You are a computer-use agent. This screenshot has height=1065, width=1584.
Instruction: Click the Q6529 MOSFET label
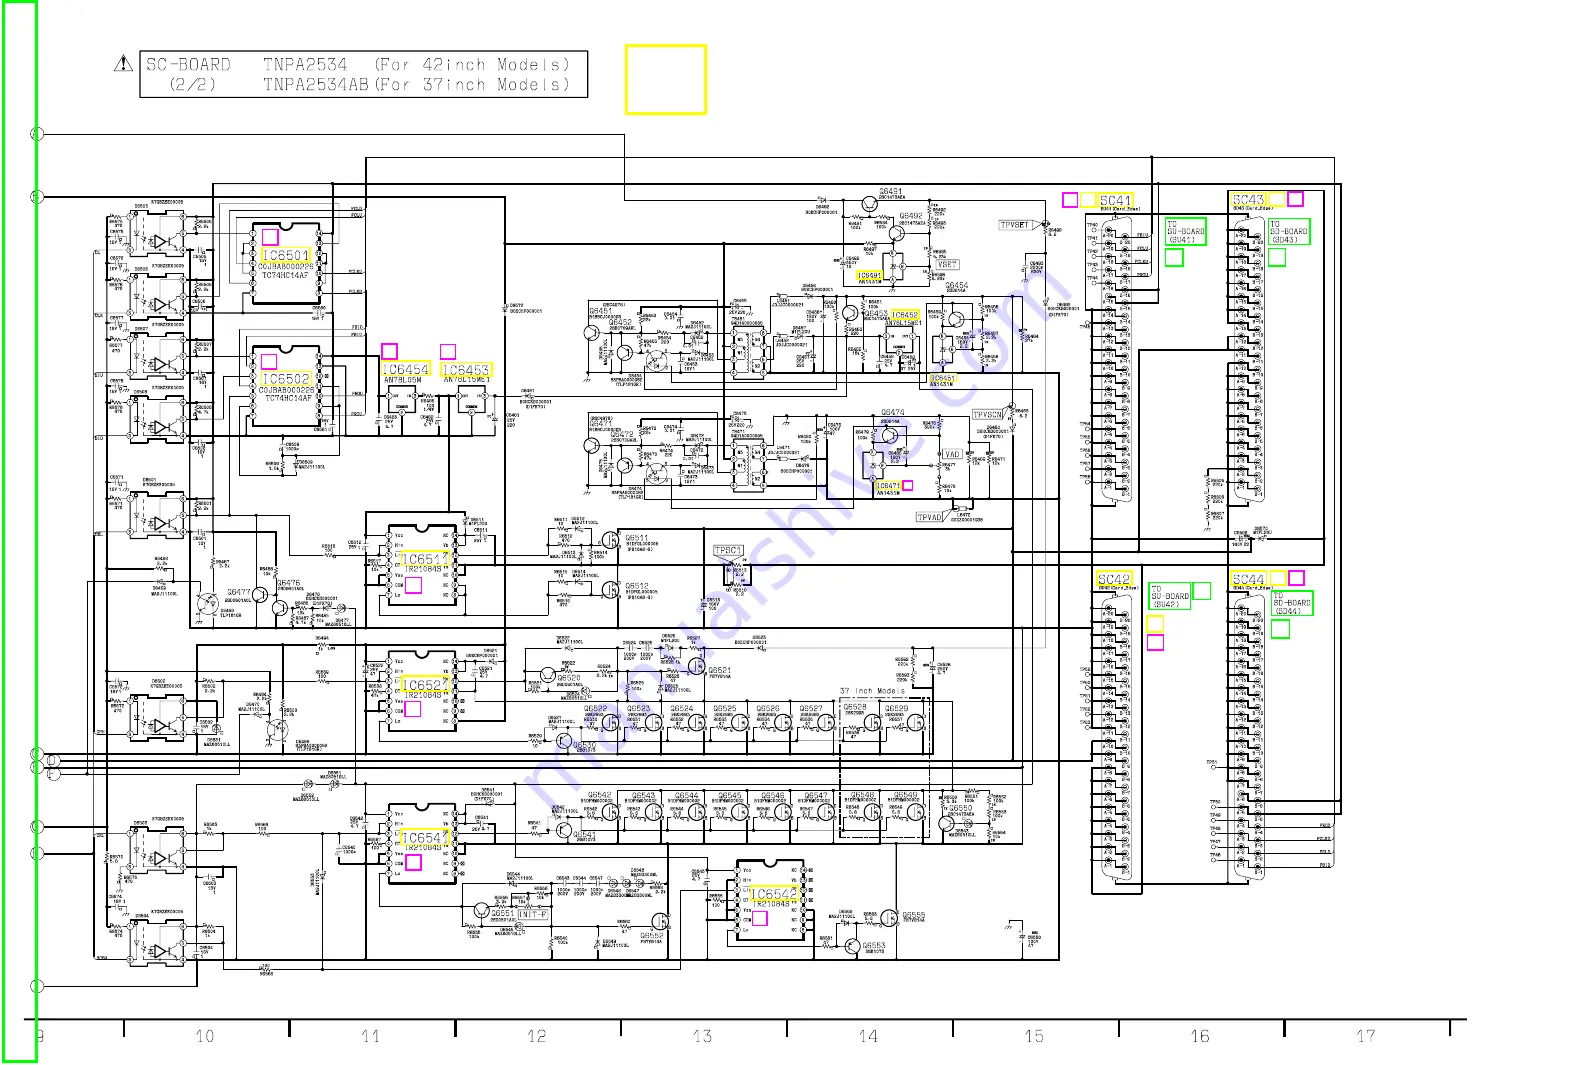897,708
